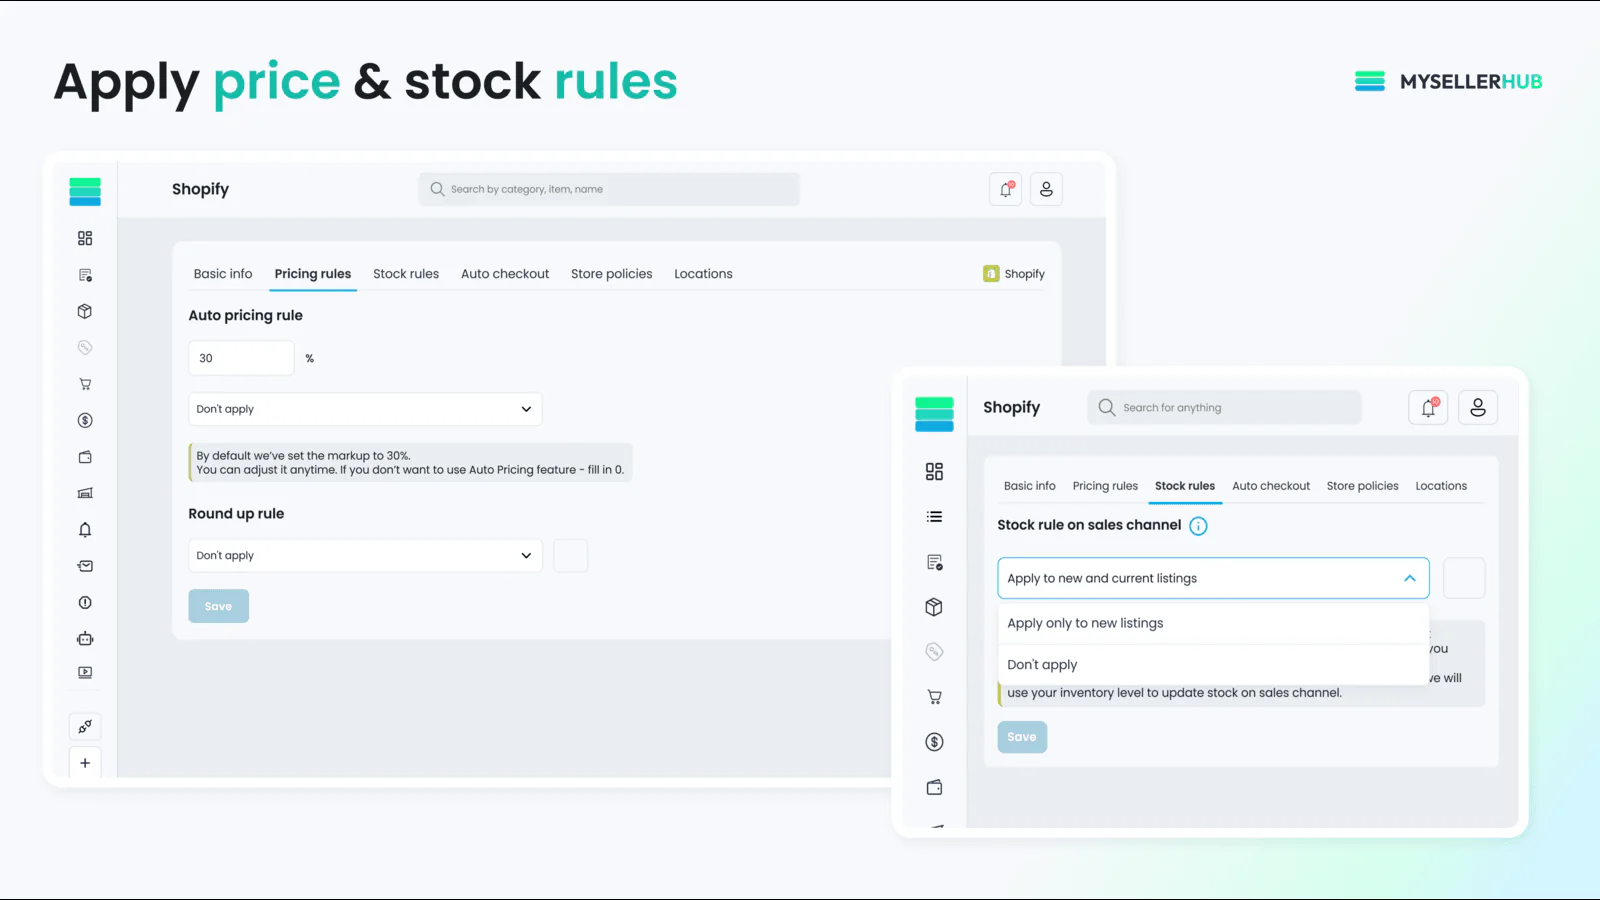Open the Round up rule dropdown
Screen dimensions: 1600x900
coord(364,555)
